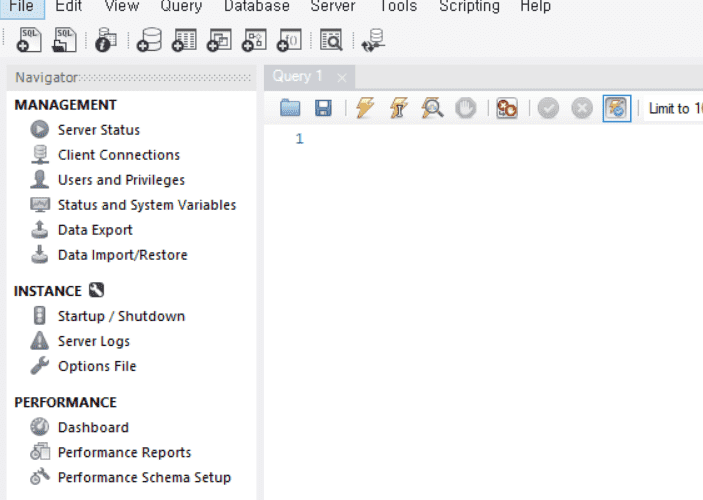
Task: Rollback the transaction X icon
Action: pos(582,108)
